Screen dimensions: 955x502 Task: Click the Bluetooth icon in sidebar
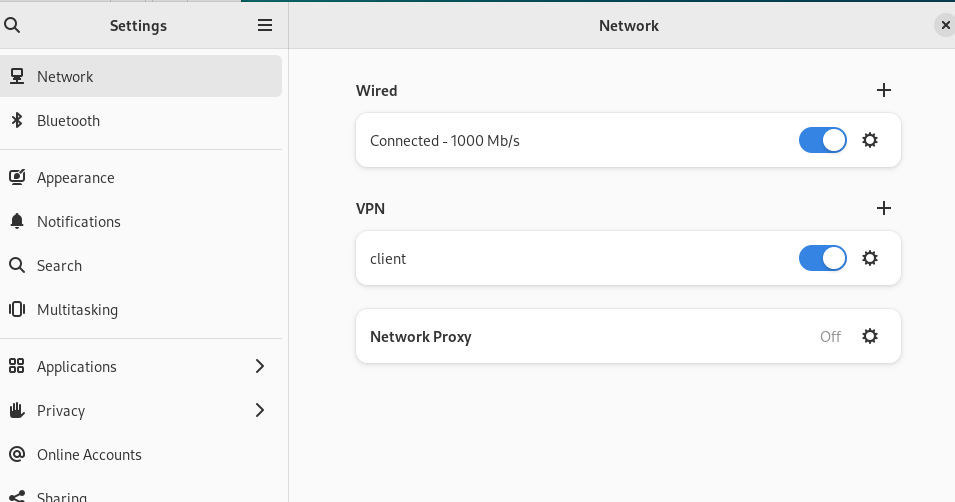pos(17,121)
